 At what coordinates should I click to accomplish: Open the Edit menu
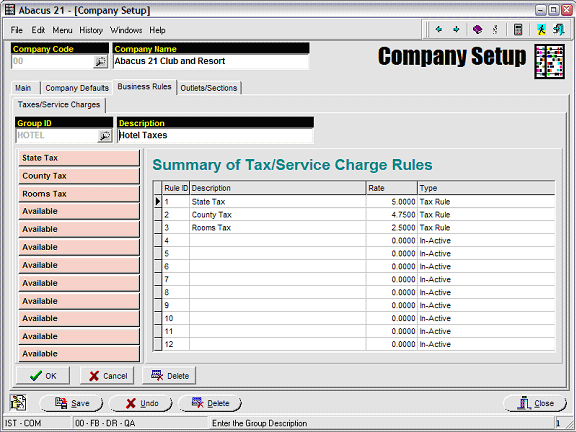click(38, 30)
